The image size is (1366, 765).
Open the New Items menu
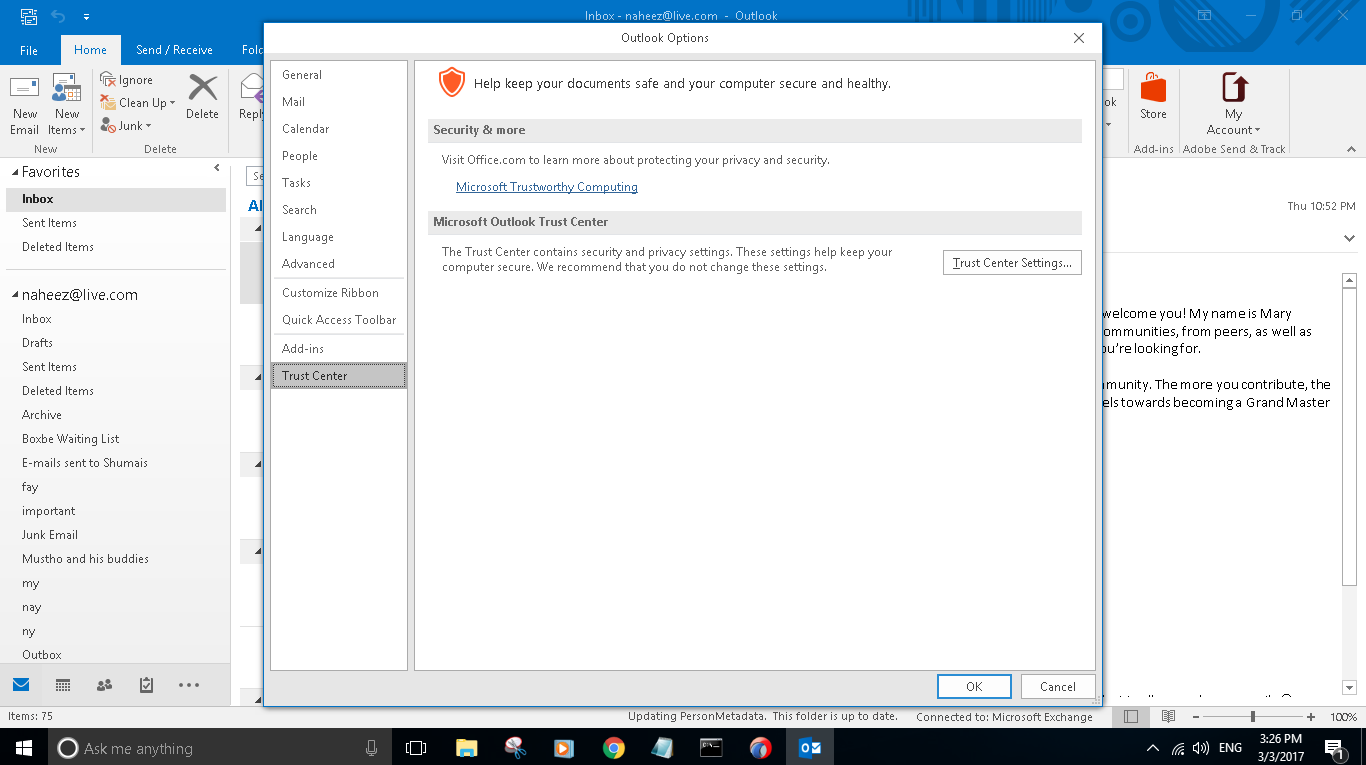(67, 104)
